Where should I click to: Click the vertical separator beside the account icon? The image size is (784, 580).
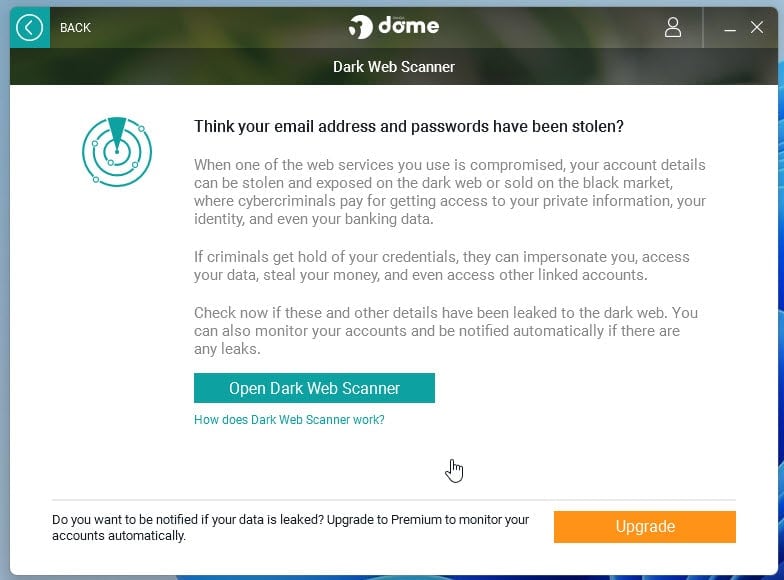(703, 28)
